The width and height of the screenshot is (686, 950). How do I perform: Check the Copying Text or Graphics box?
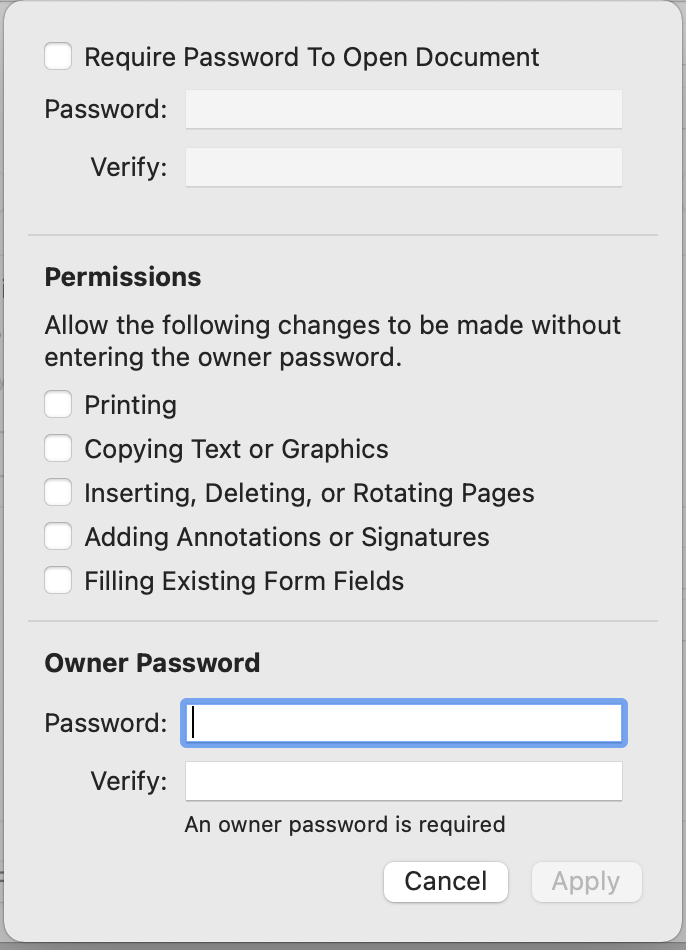(58, 449)
